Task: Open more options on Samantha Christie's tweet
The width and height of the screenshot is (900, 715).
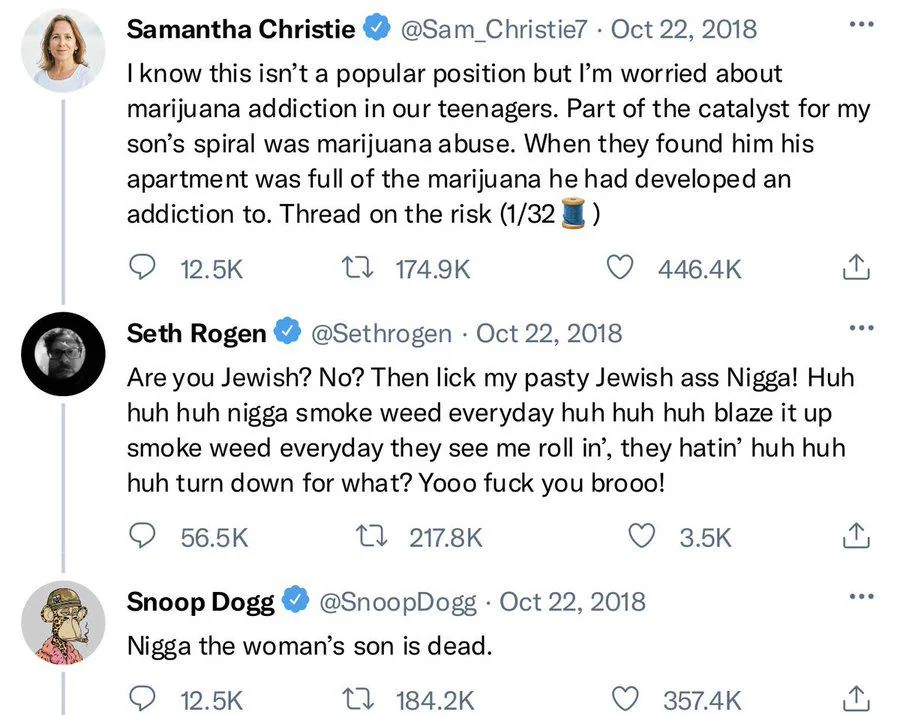Action: [859, 24]
